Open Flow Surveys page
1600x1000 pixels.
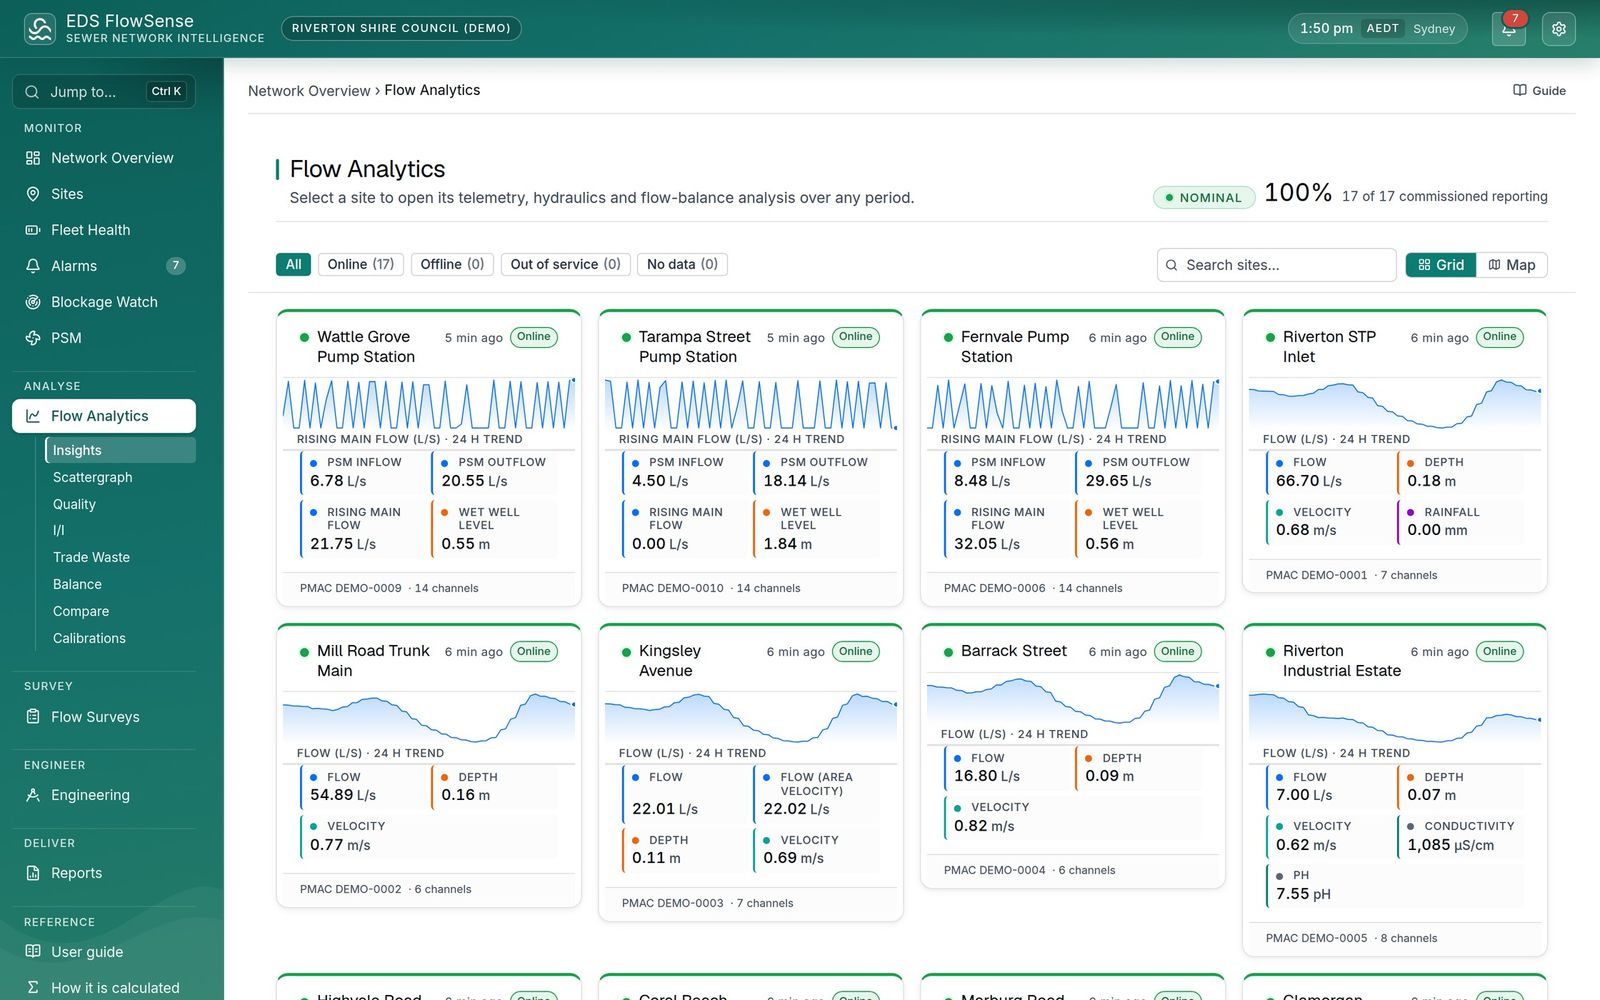(104, 717)
